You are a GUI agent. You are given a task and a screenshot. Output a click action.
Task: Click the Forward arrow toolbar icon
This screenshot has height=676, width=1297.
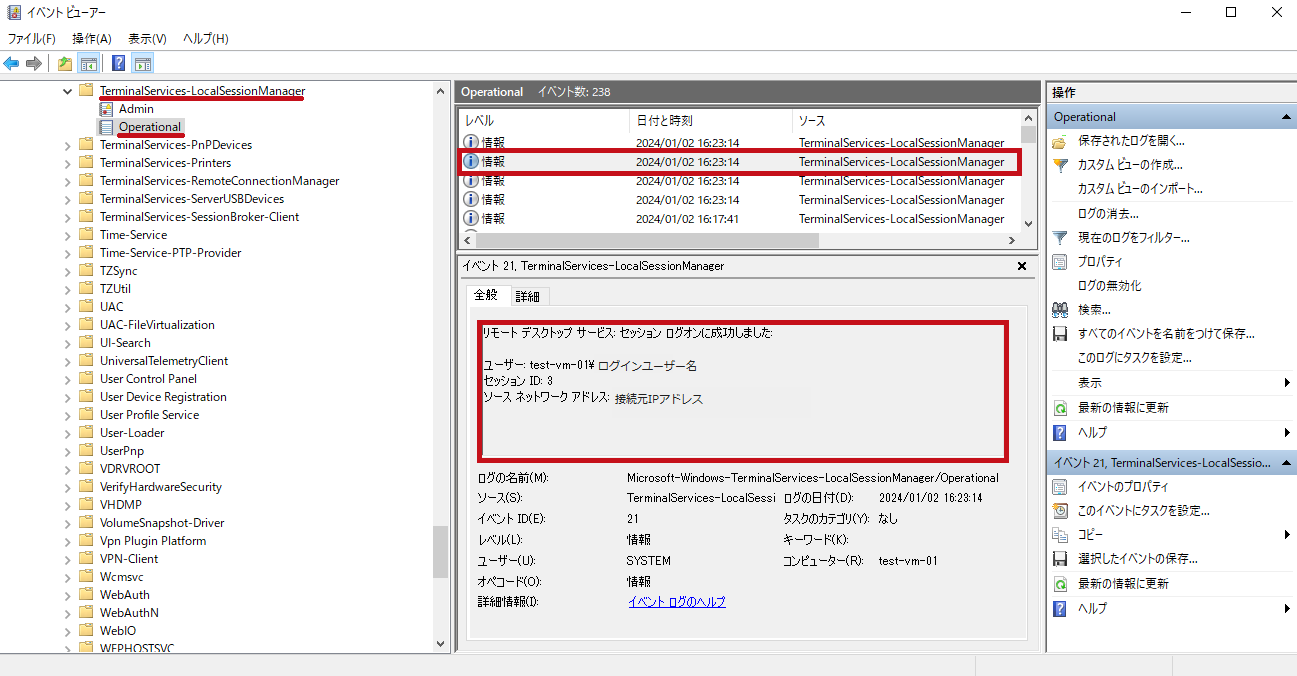[x=34, y=64]
